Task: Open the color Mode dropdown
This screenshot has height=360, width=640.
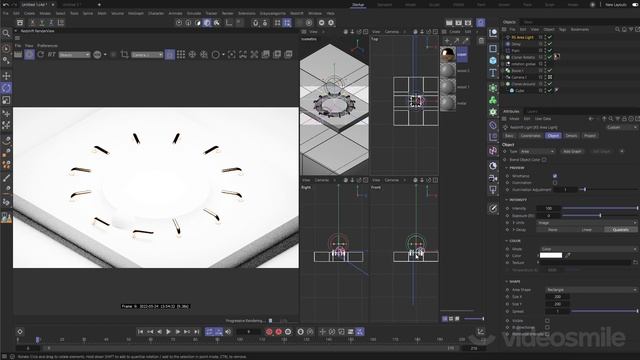Action: pos(589,249)
